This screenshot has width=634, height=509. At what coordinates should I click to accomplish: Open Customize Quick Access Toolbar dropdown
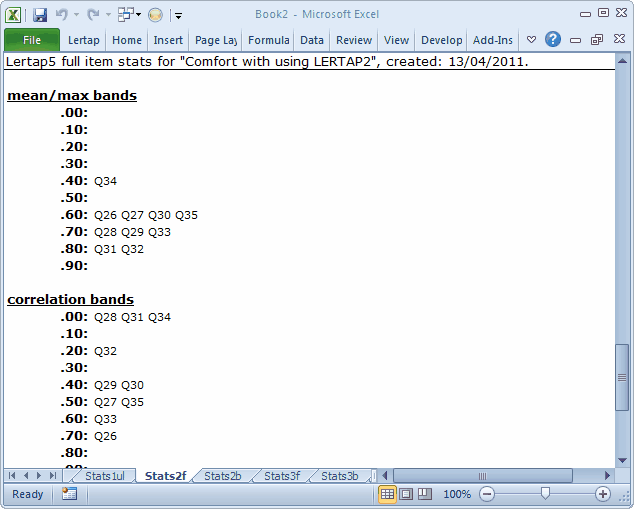click(x=178, y=16)
